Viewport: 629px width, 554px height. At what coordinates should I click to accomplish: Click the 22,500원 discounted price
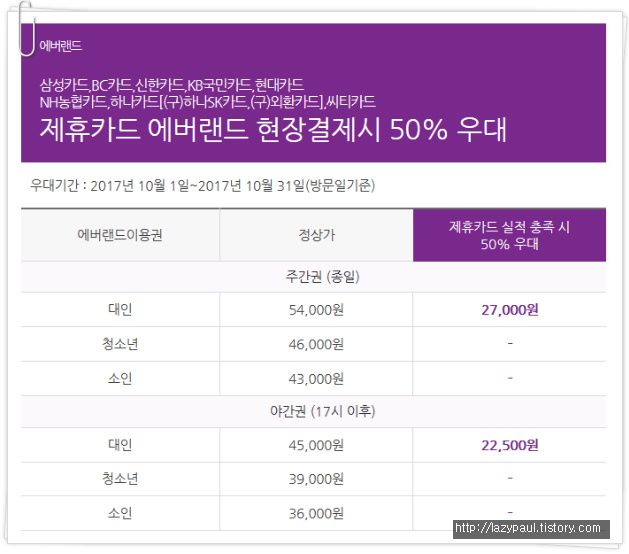(510, 445)
